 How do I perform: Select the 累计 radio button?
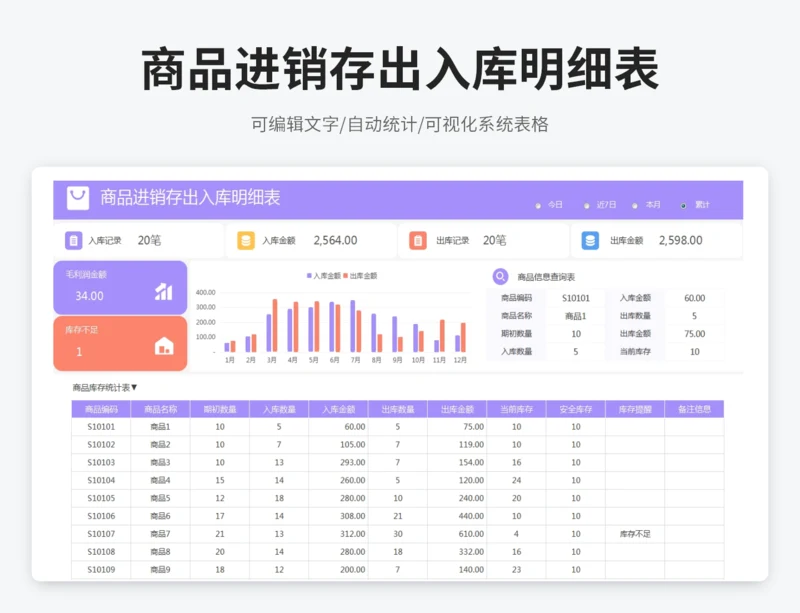[x=683, y=206]
